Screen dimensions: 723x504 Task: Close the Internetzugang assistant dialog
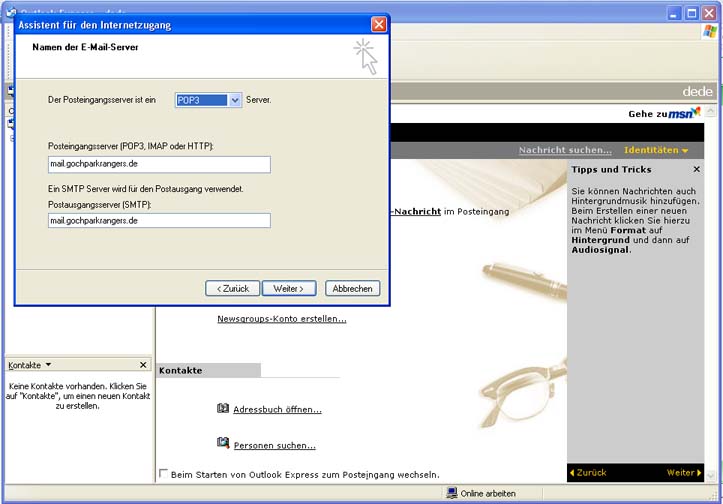tap(378, 24)
